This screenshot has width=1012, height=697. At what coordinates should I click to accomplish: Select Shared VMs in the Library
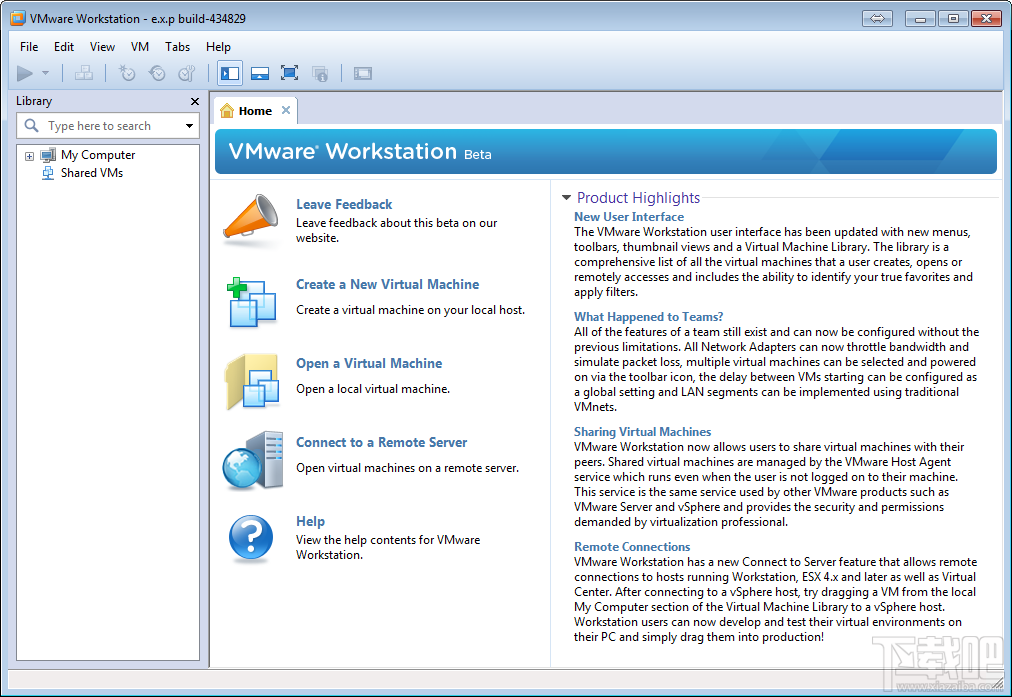[94, 172]
